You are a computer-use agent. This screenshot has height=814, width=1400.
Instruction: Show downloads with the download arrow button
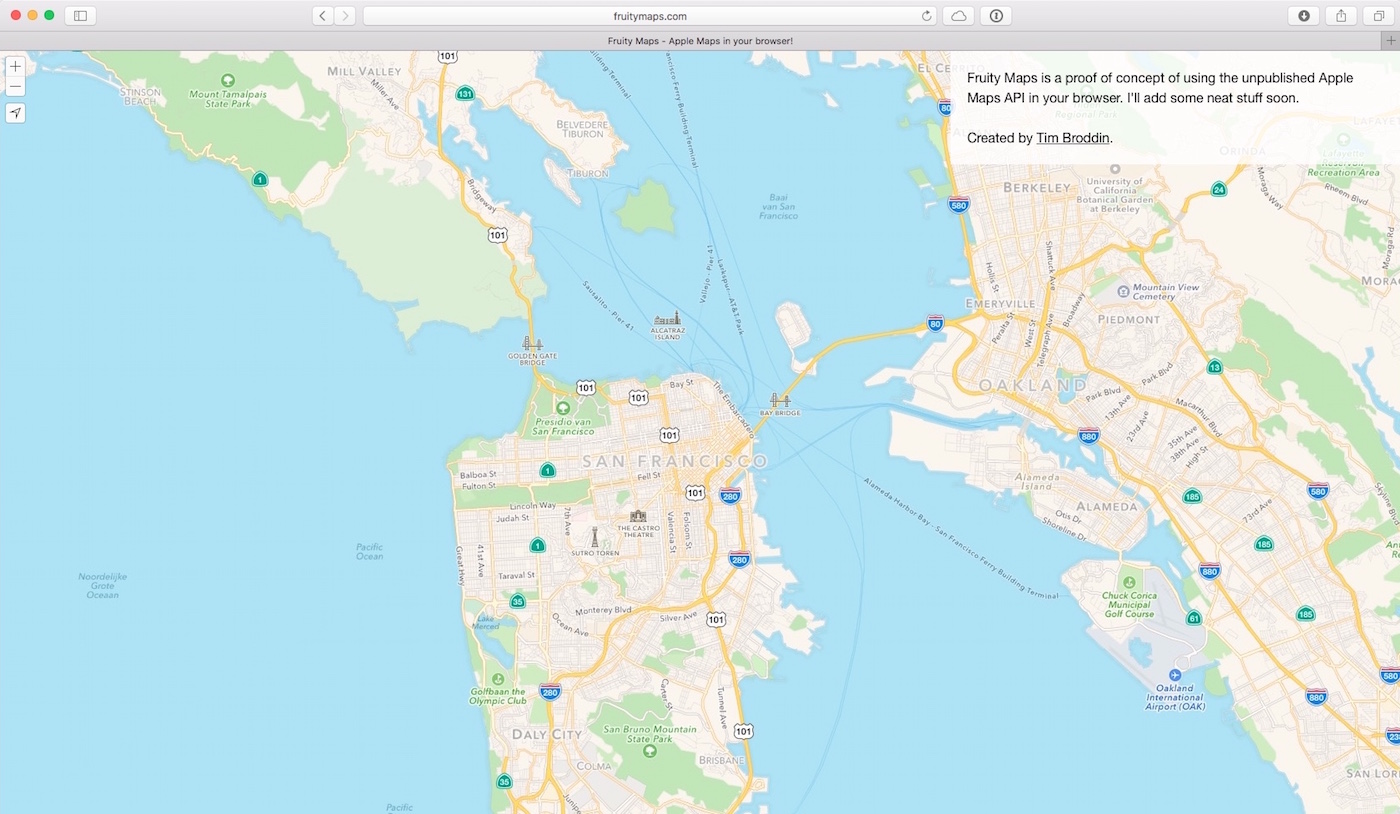pyautogui.click(x=1304, y=15)
